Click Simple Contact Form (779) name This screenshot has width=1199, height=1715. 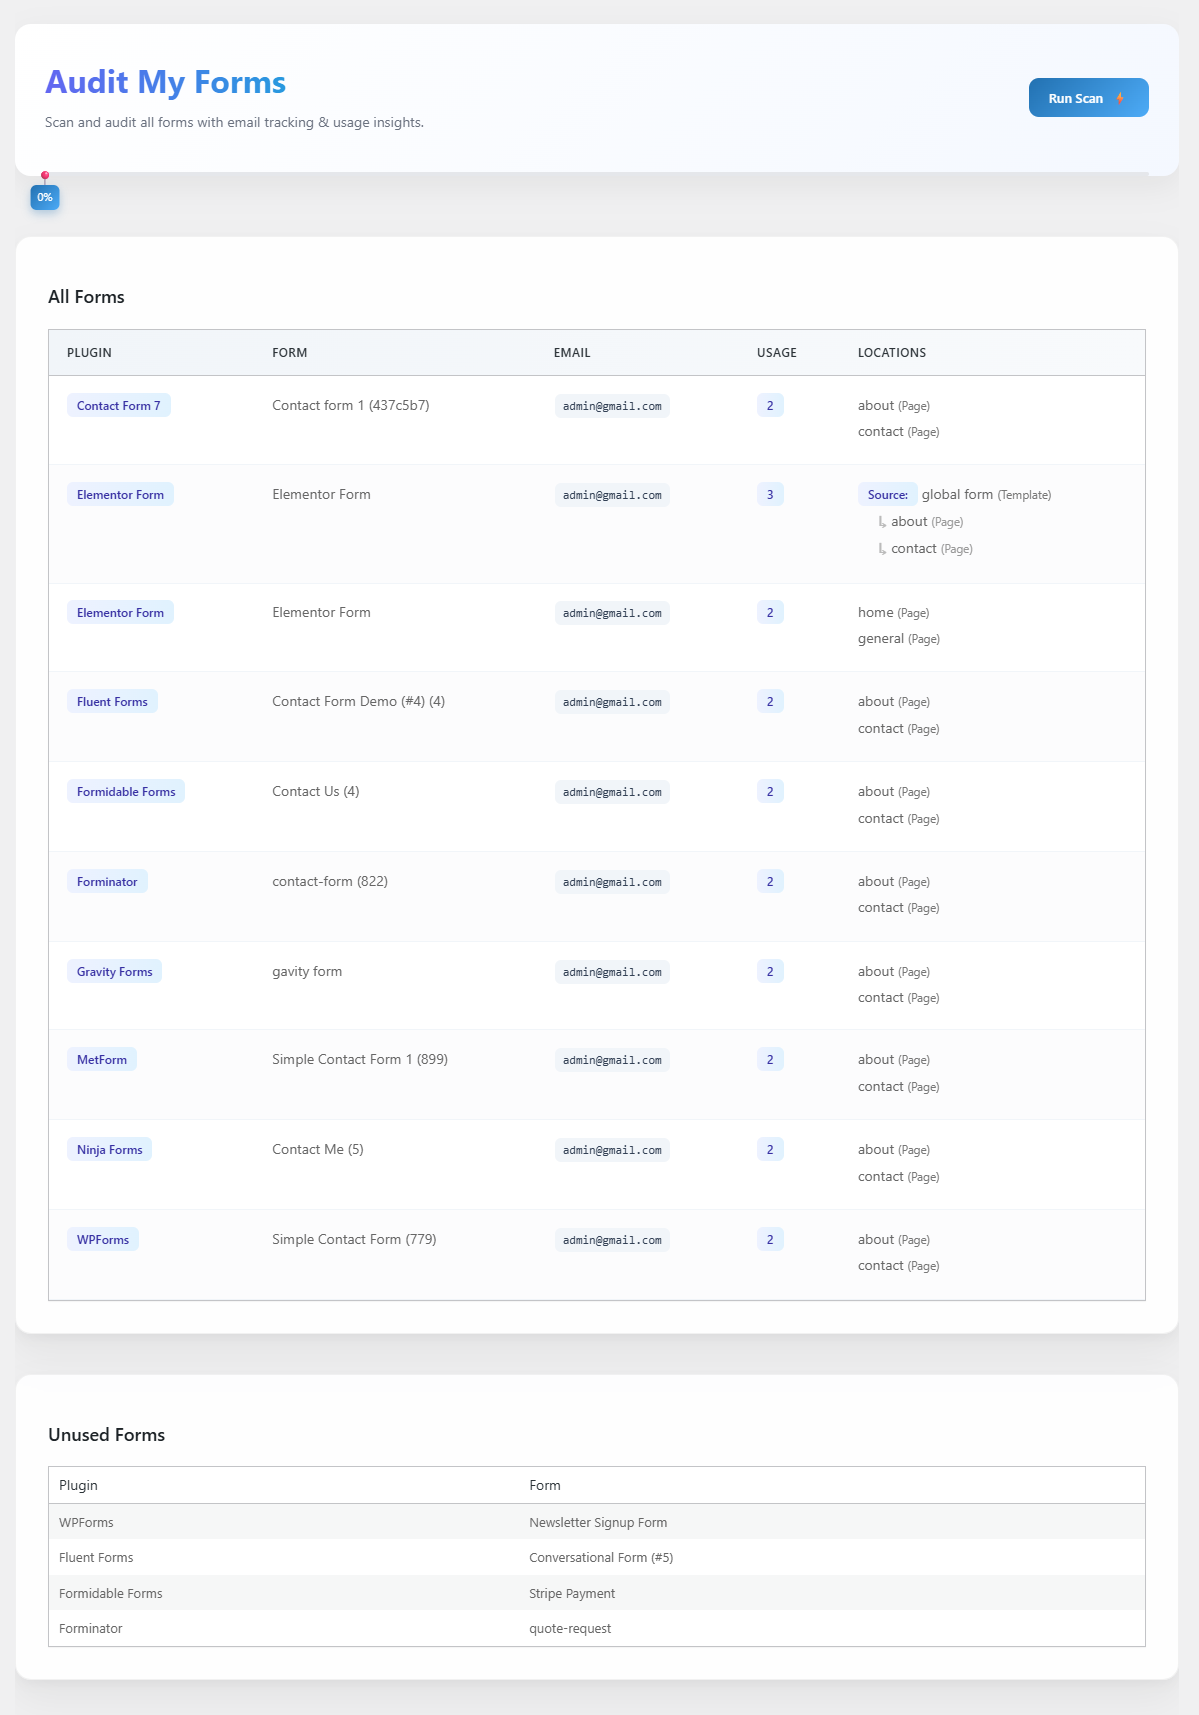pyautogui.click(x=354, y=1239)
